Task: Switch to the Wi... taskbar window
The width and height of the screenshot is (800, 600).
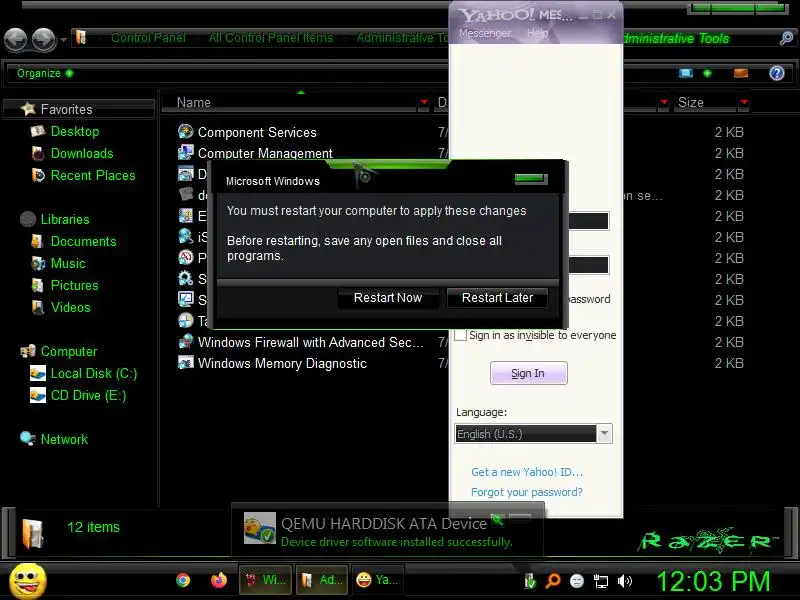Action: click(x=266, y=580)
